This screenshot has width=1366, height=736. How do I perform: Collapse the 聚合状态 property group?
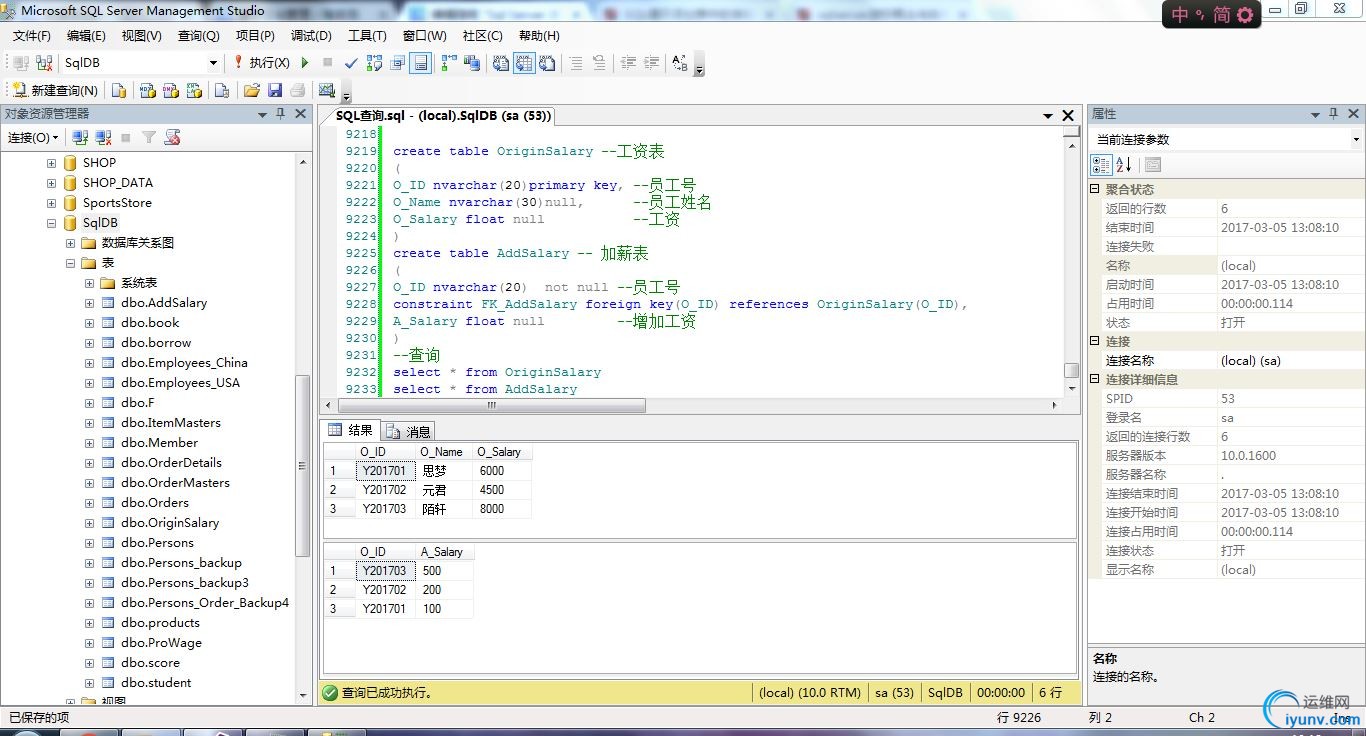click(1095, 189)
